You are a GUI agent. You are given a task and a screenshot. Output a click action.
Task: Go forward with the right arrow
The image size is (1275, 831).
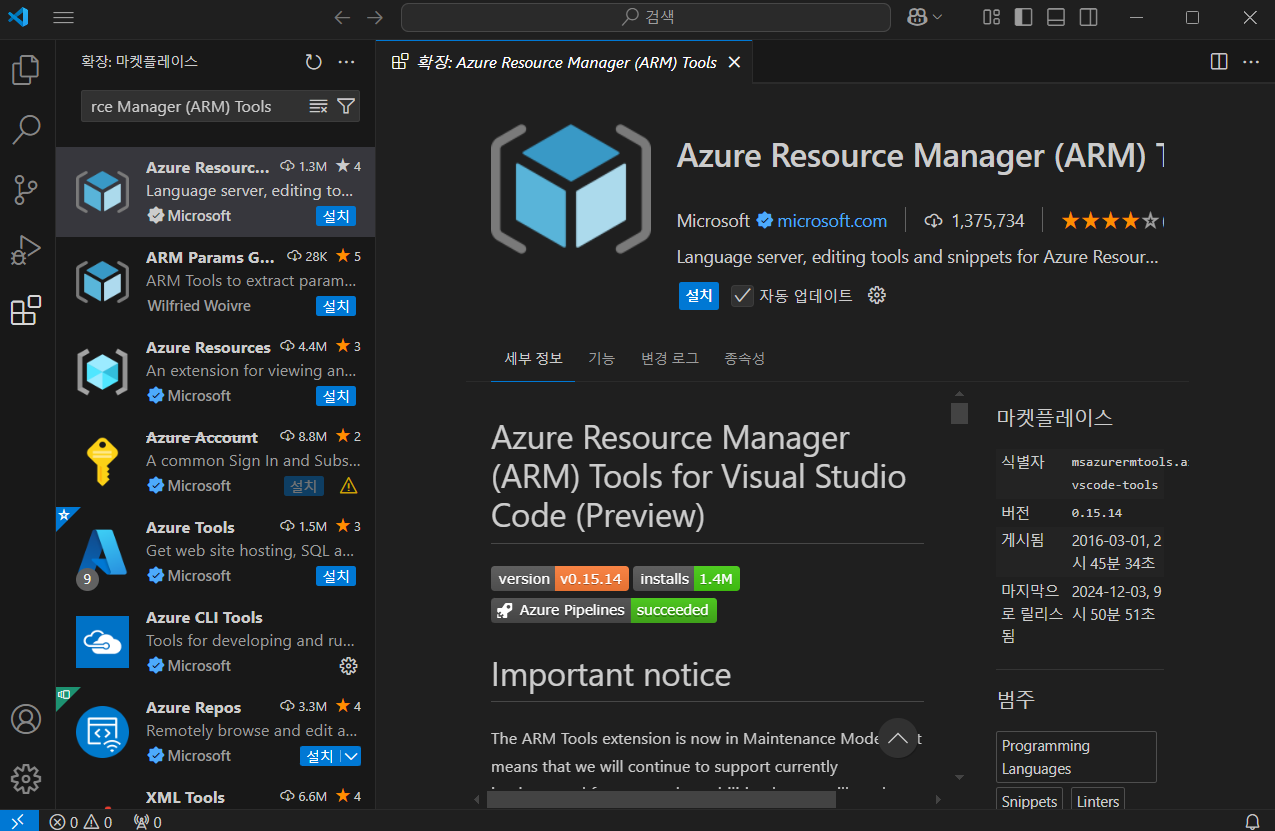click(x=375, y=17)
